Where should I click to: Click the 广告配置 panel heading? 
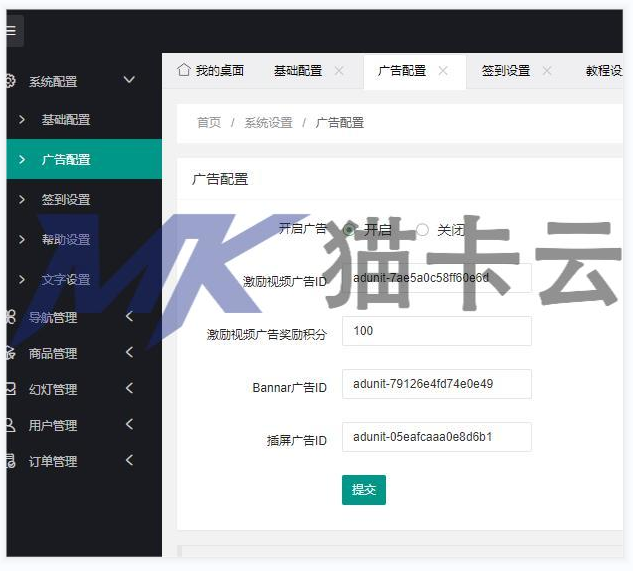coord(220,179)
